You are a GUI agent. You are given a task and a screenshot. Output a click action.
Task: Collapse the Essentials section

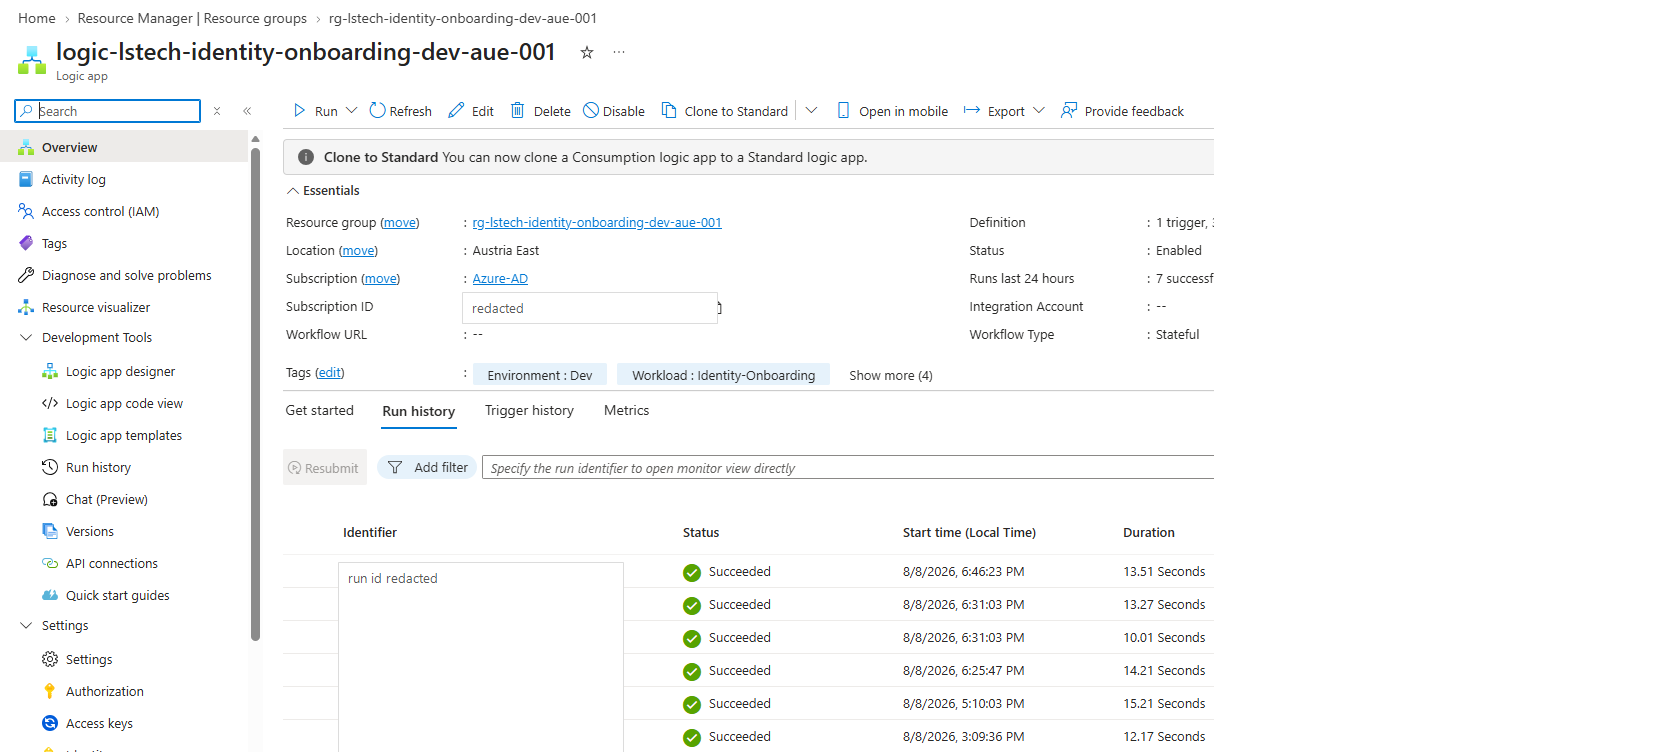(x=293, y=190)
